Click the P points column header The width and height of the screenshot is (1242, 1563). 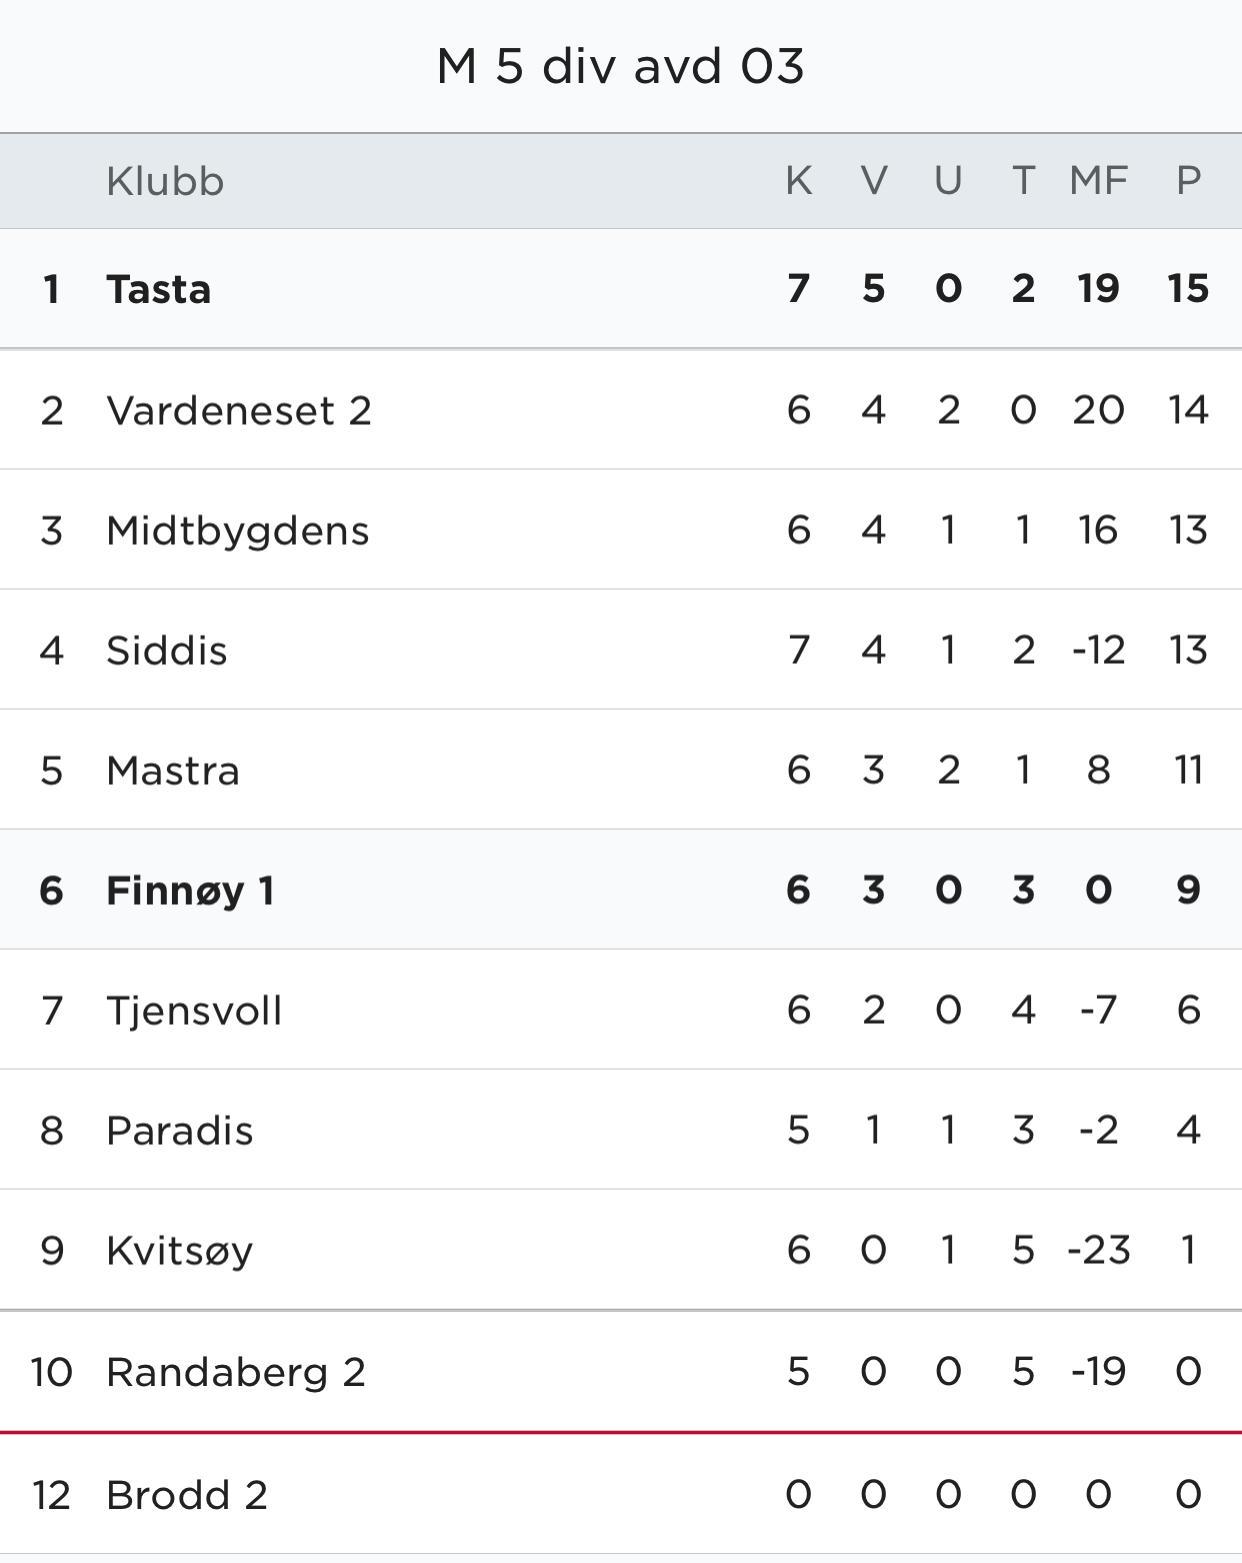point(1188,181)
